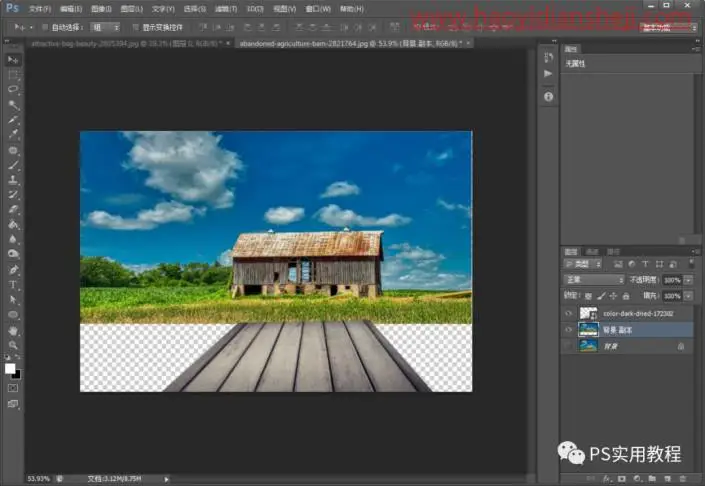The image size is (705, 486).
Task: Select the Lasso tool
Action: [x=13, y=89]
